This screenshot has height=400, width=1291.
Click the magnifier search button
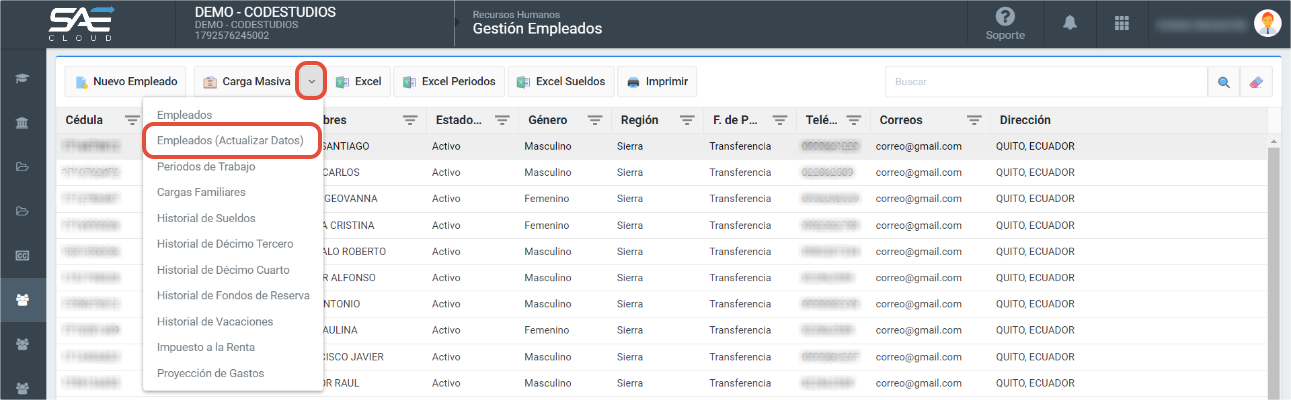coord(1223,82)
